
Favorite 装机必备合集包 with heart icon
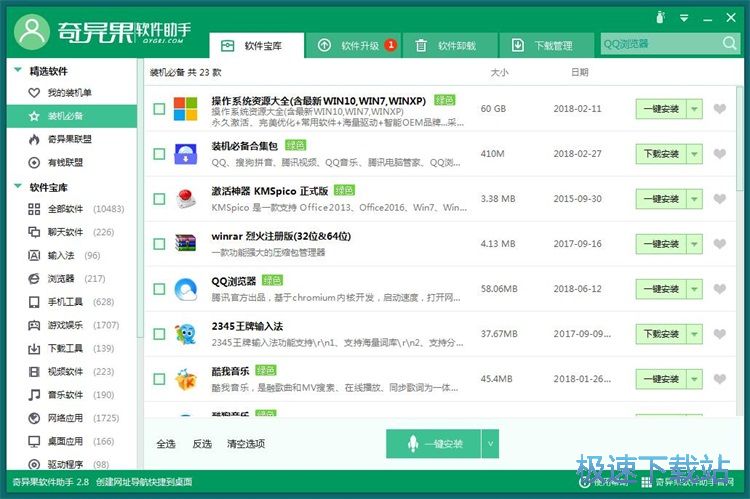point(719,154)
